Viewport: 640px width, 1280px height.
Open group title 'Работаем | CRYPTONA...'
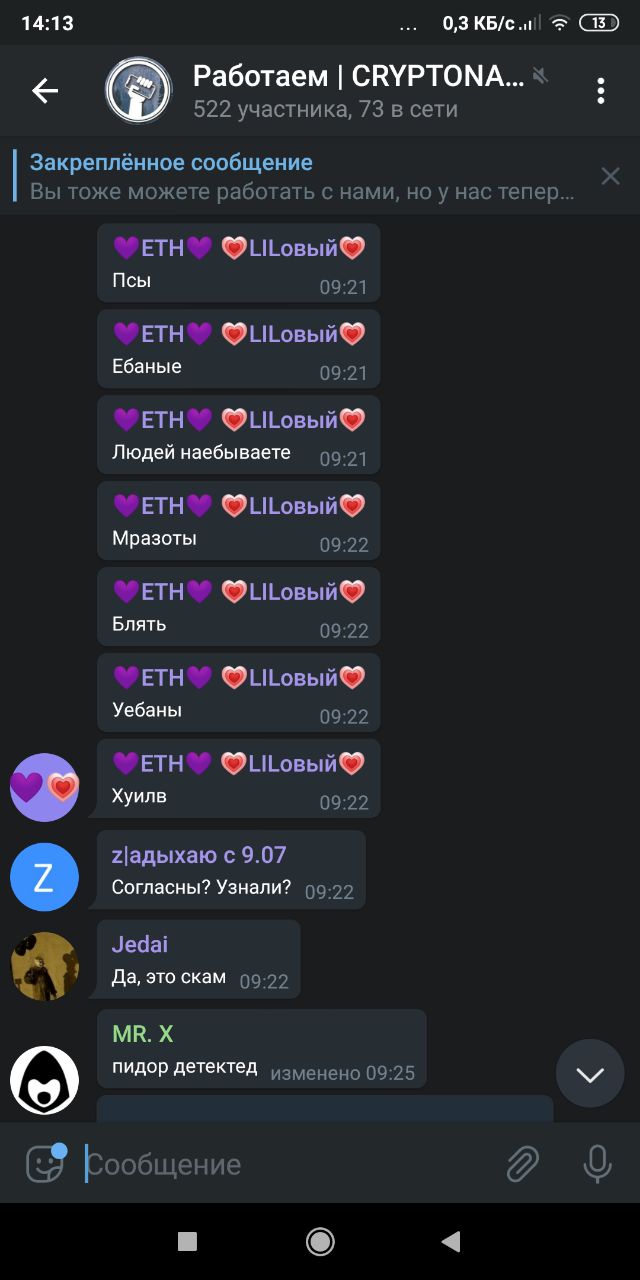(358, 75)
